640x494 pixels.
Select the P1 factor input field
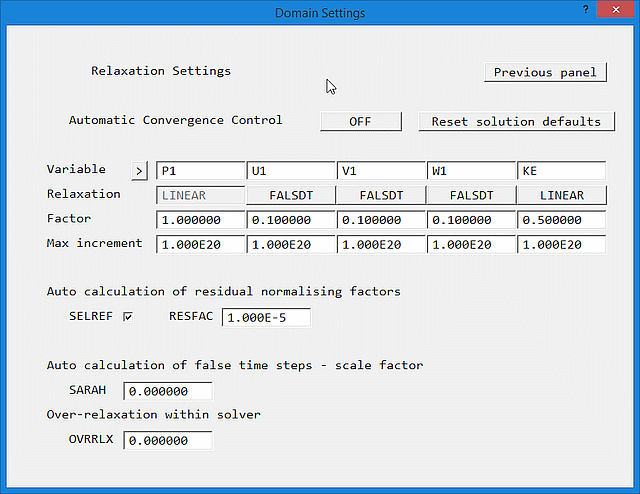200,220
